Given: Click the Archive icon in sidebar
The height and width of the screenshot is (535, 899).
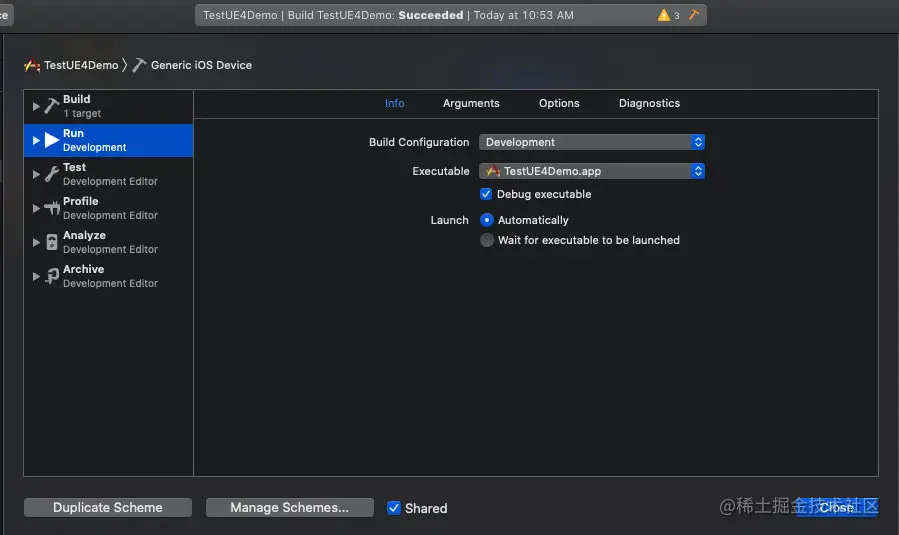Looking at the screenshot, I should click(52, 276).
